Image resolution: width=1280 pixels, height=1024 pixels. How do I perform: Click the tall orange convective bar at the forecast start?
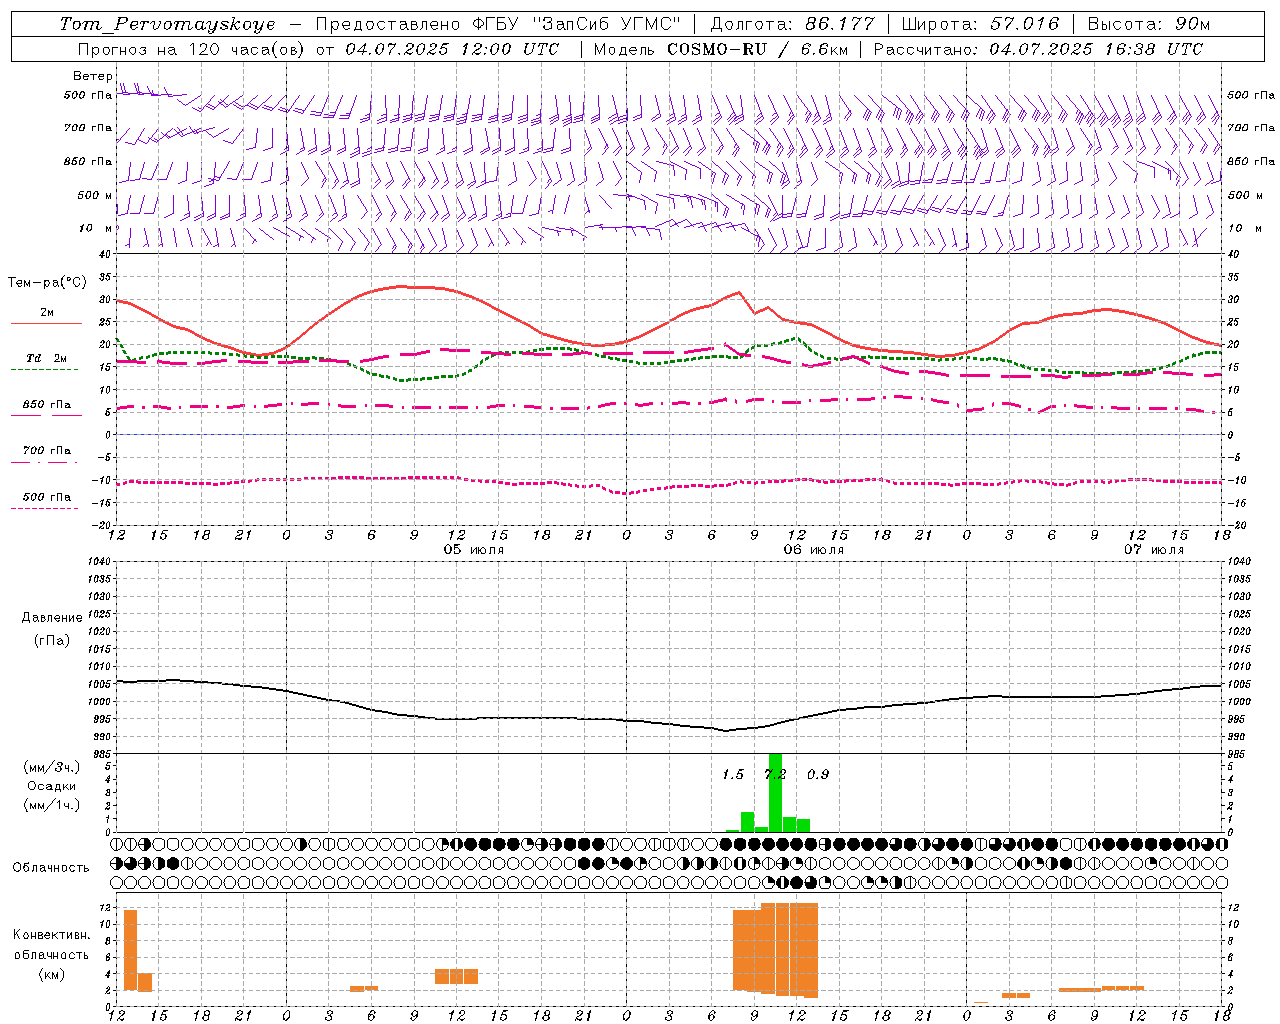coord(130,950)
